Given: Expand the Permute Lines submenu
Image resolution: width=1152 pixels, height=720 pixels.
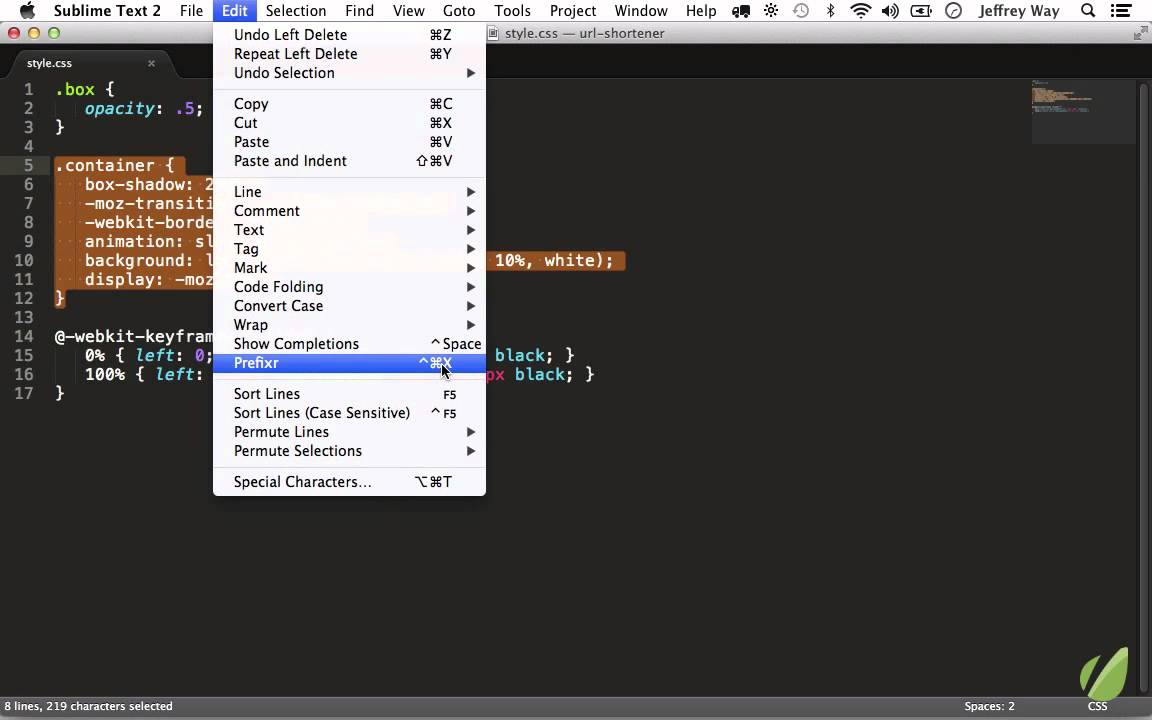Looking at the screenshot, I should coord(349,432).
